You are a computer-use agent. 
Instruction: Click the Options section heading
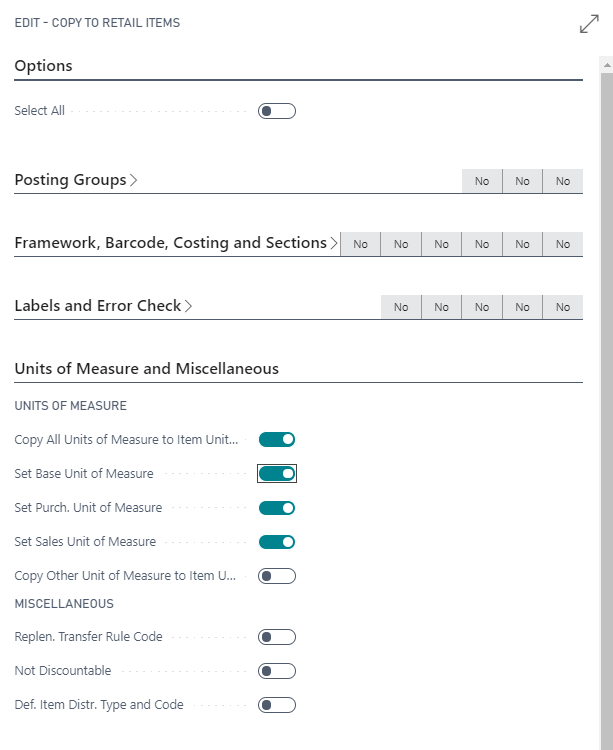click(44, 66)
